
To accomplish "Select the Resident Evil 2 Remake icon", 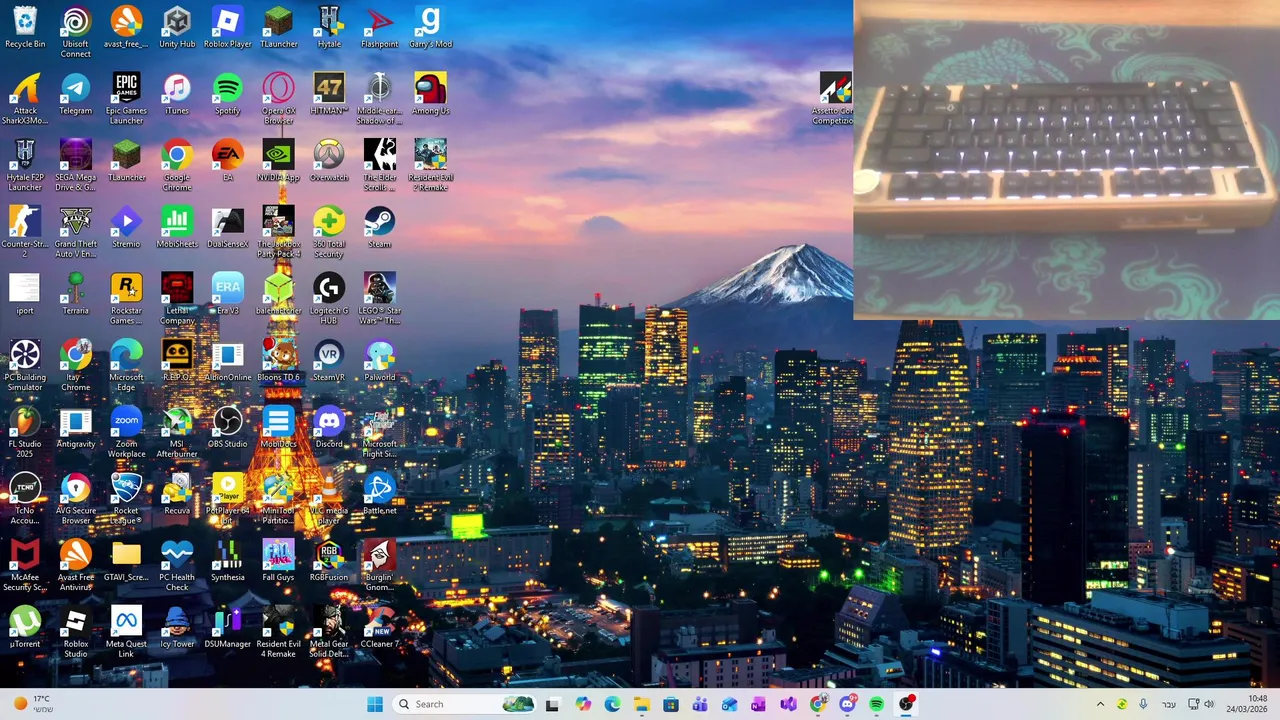I will tap(430, 166).
